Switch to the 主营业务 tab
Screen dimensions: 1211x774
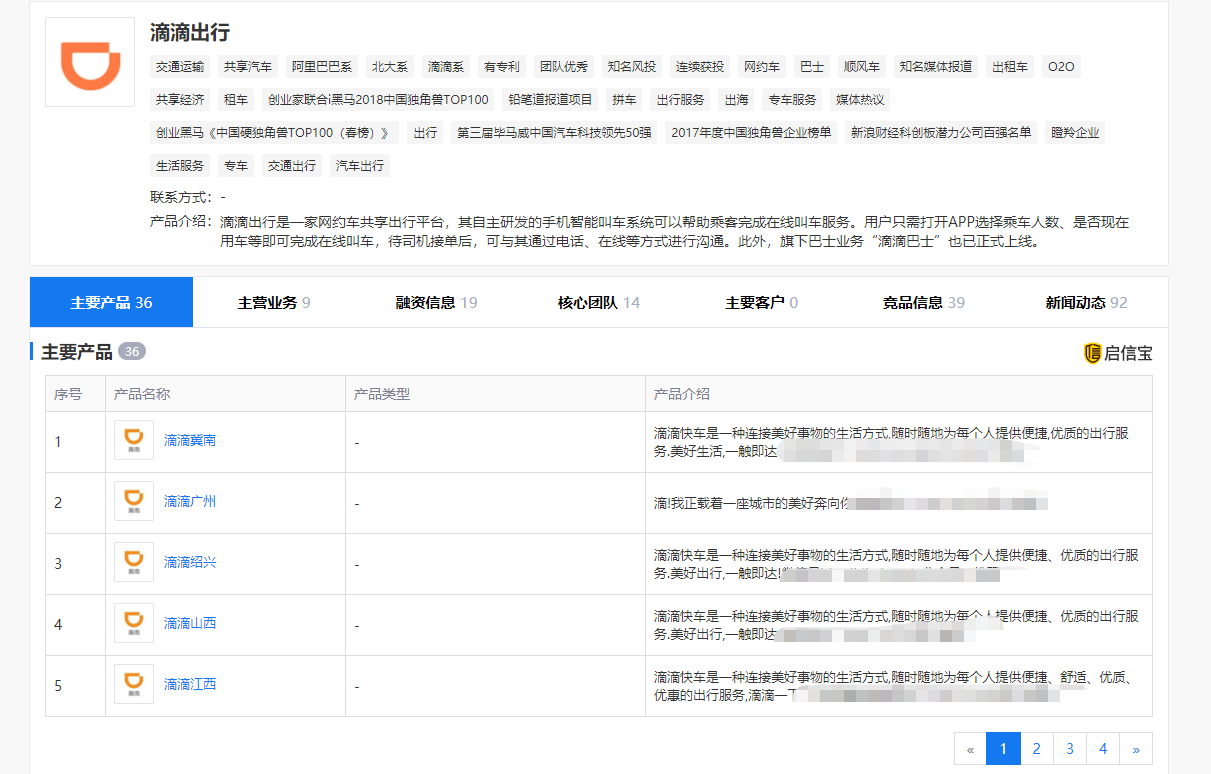point(273,302)
